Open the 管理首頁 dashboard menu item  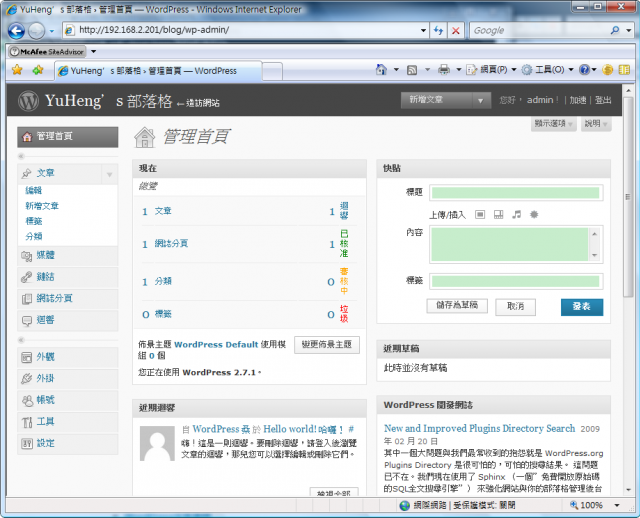(x=68, y=137)
